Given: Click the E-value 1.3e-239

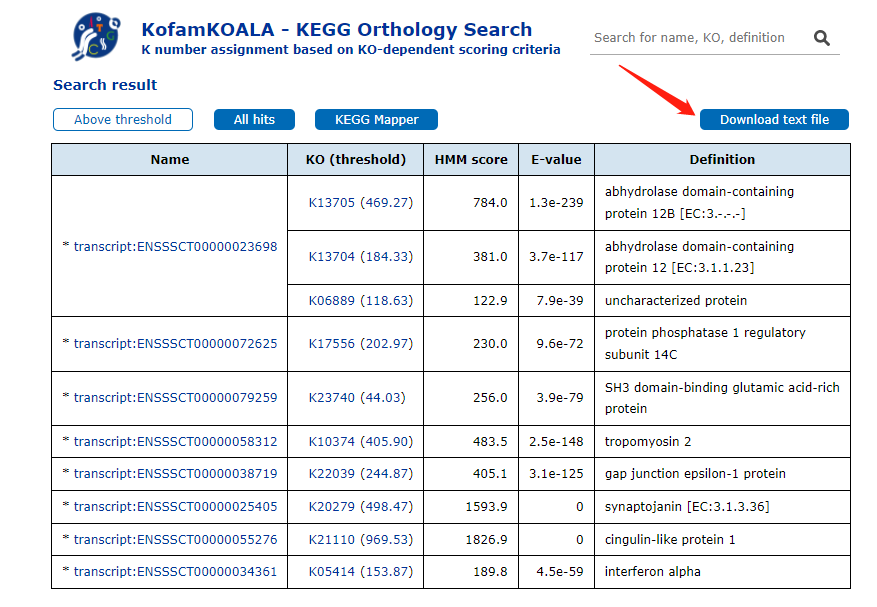Looking at the screenshot, I should click(556, 203).
